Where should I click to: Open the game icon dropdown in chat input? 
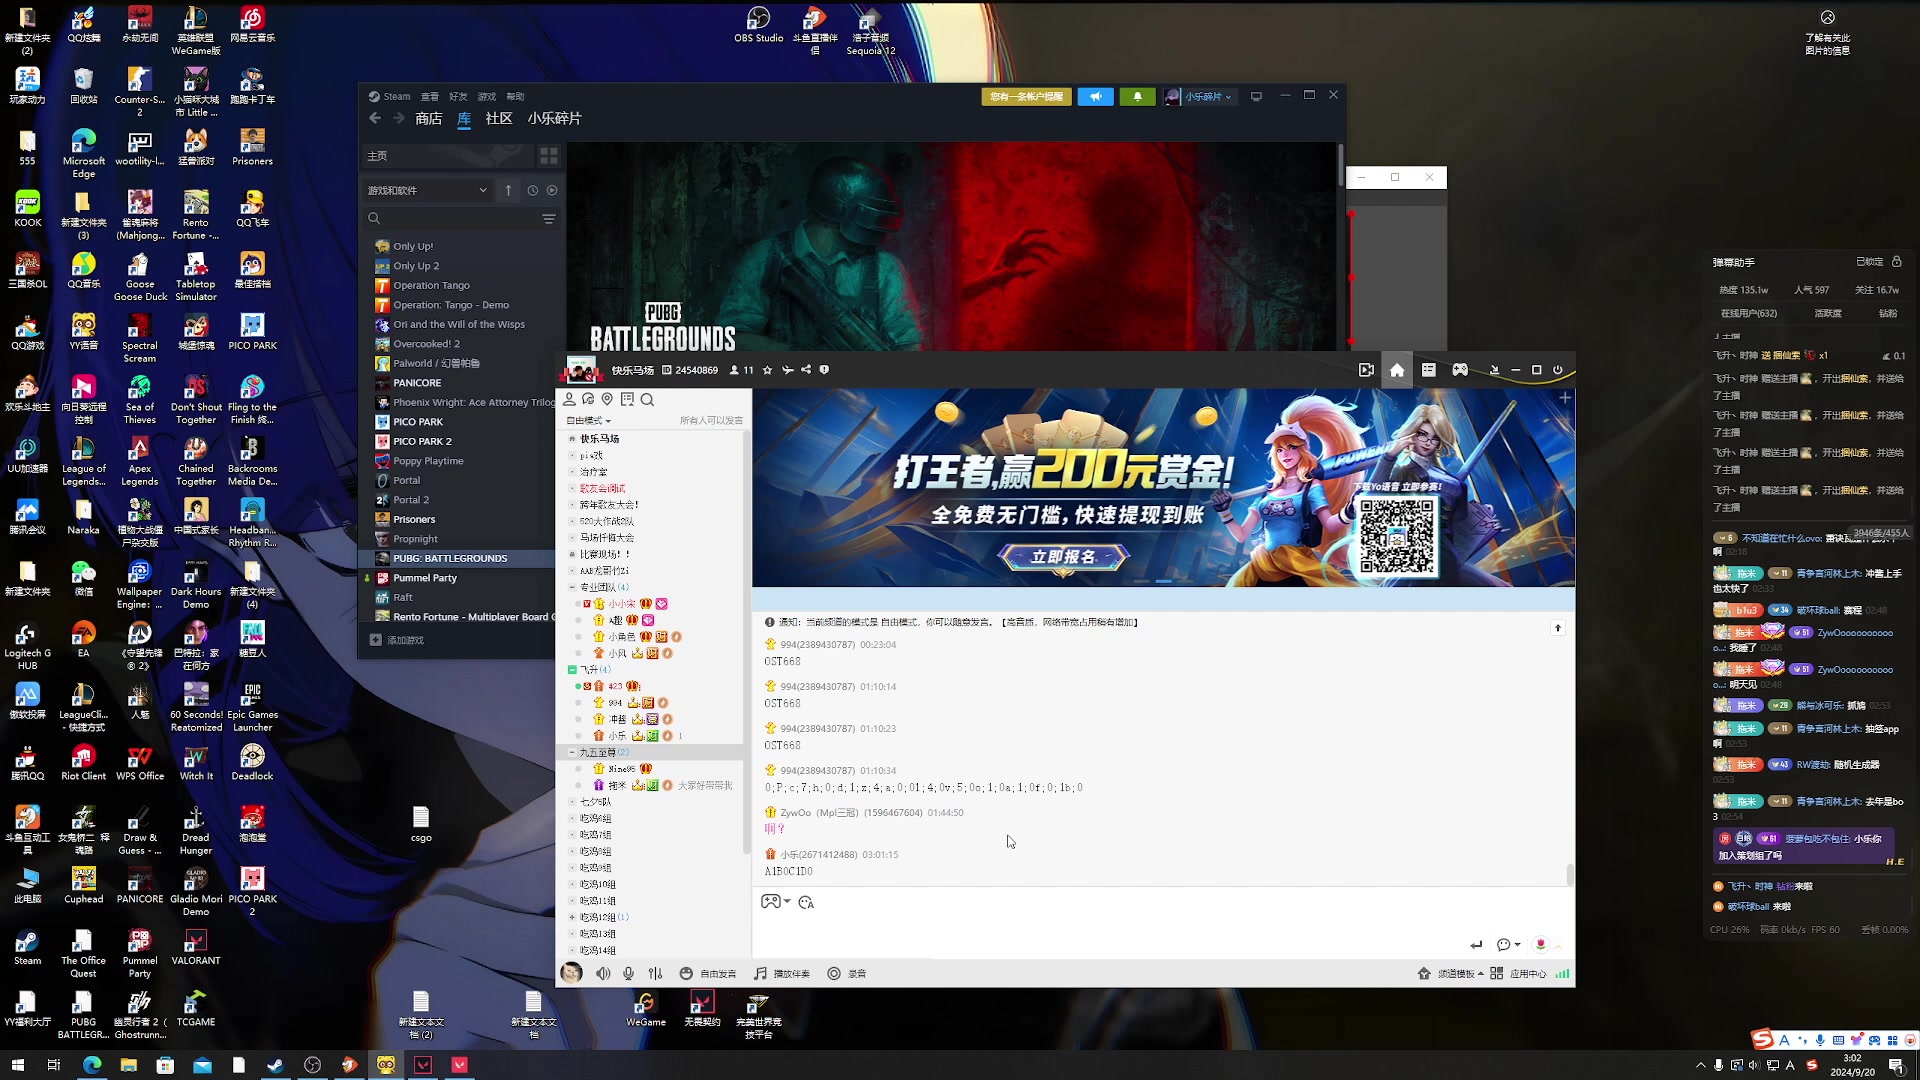pos(776,902)
